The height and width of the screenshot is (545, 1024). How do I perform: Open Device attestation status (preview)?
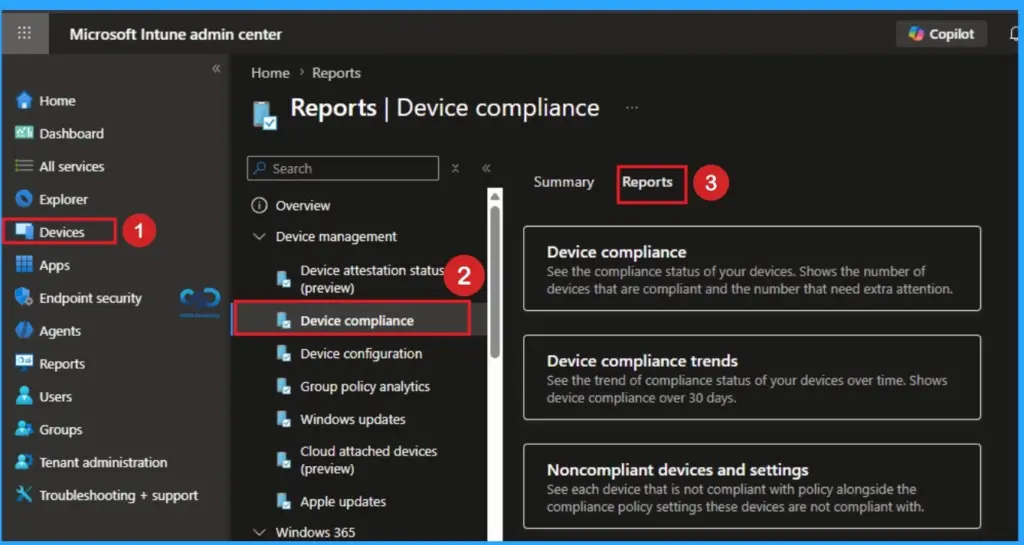372,279
